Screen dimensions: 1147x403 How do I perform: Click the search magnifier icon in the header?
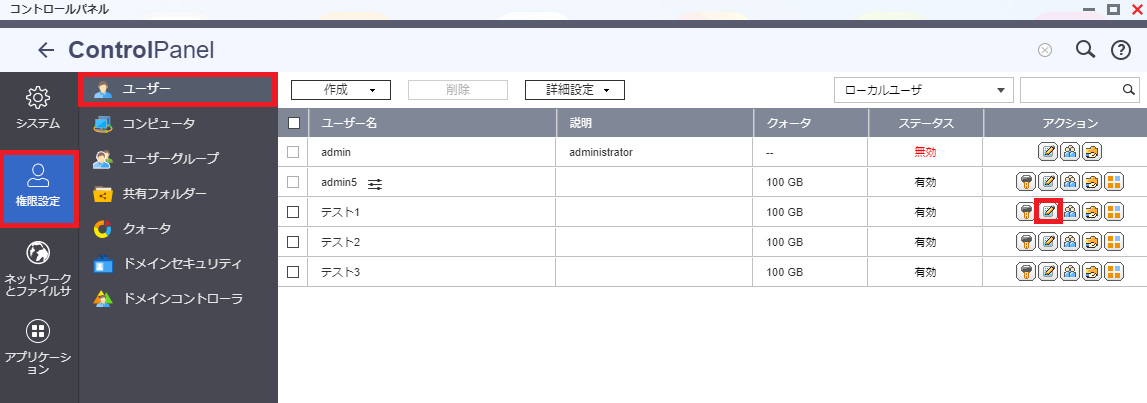pos(1086,50)
